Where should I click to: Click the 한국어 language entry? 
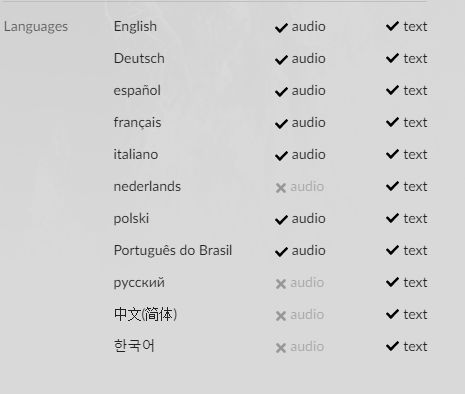[x=134, y=346]
